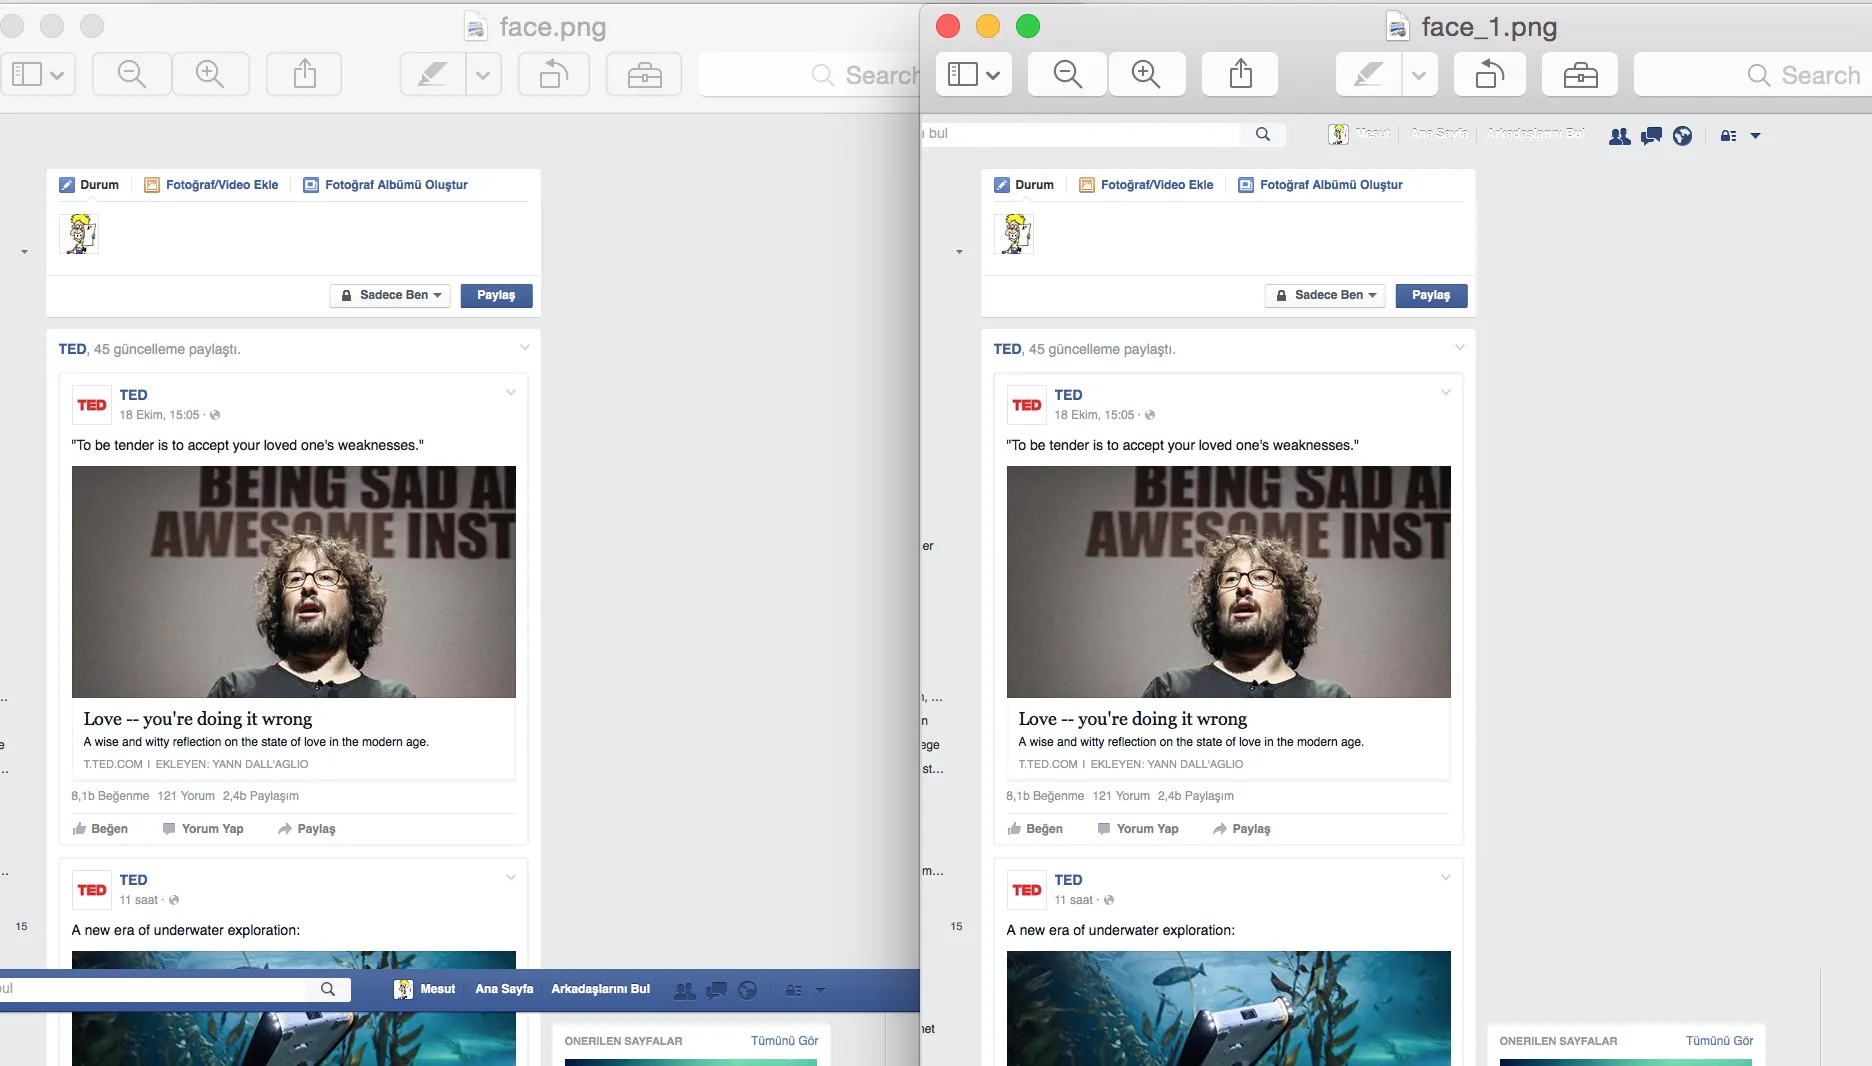Screen dimensions: 1872x1066
Task: Click privacy shortcuts lock icon in face.png navbar
Action: 793,990
